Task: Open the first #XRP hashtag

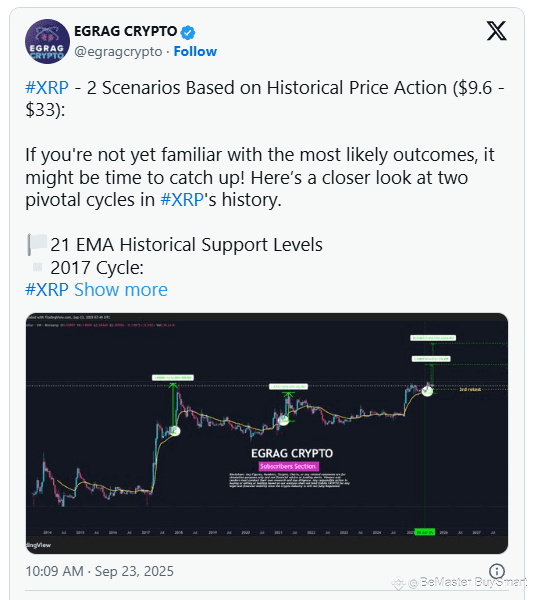Action: click(47, 88)
